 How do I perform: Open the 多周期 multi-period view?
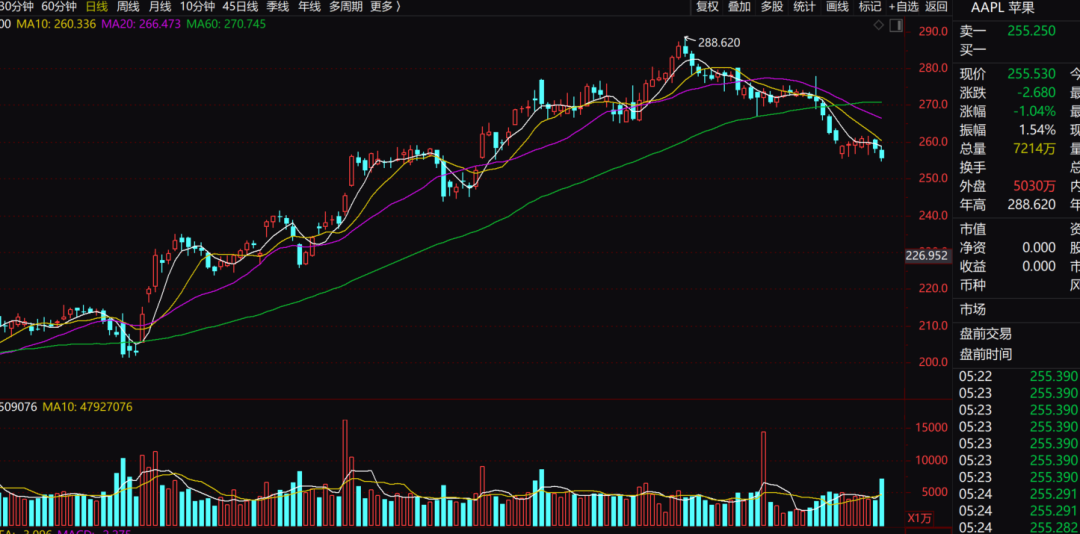click(x=345, y=7)
